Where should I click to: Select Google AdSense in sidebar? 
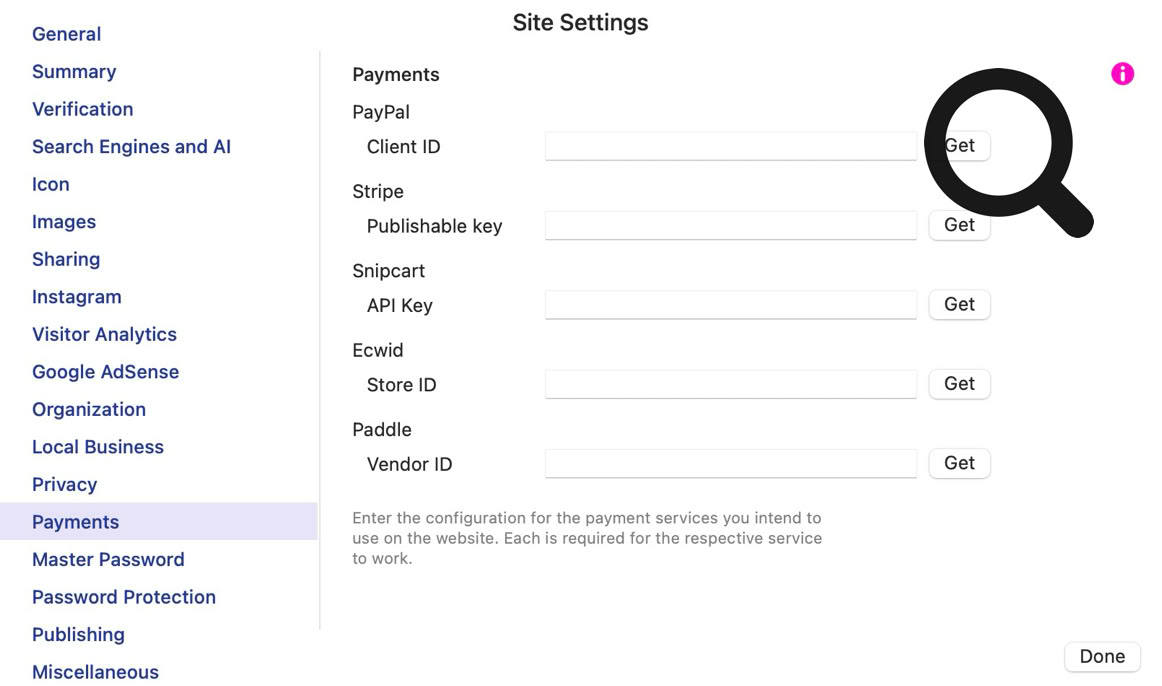point(105,372)
